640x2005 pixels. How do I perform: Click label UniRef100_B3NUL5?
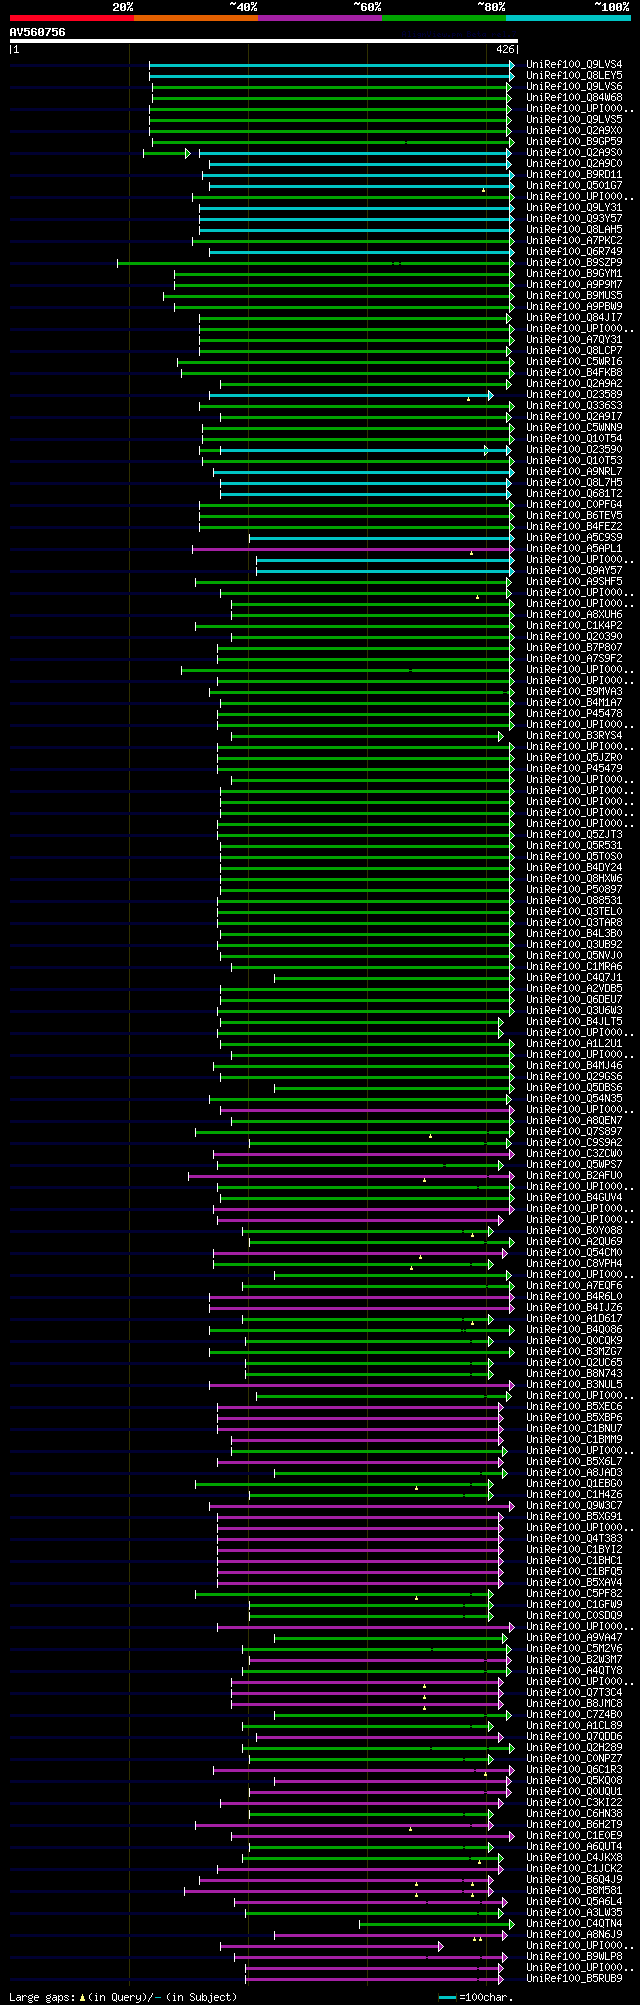574,1385
